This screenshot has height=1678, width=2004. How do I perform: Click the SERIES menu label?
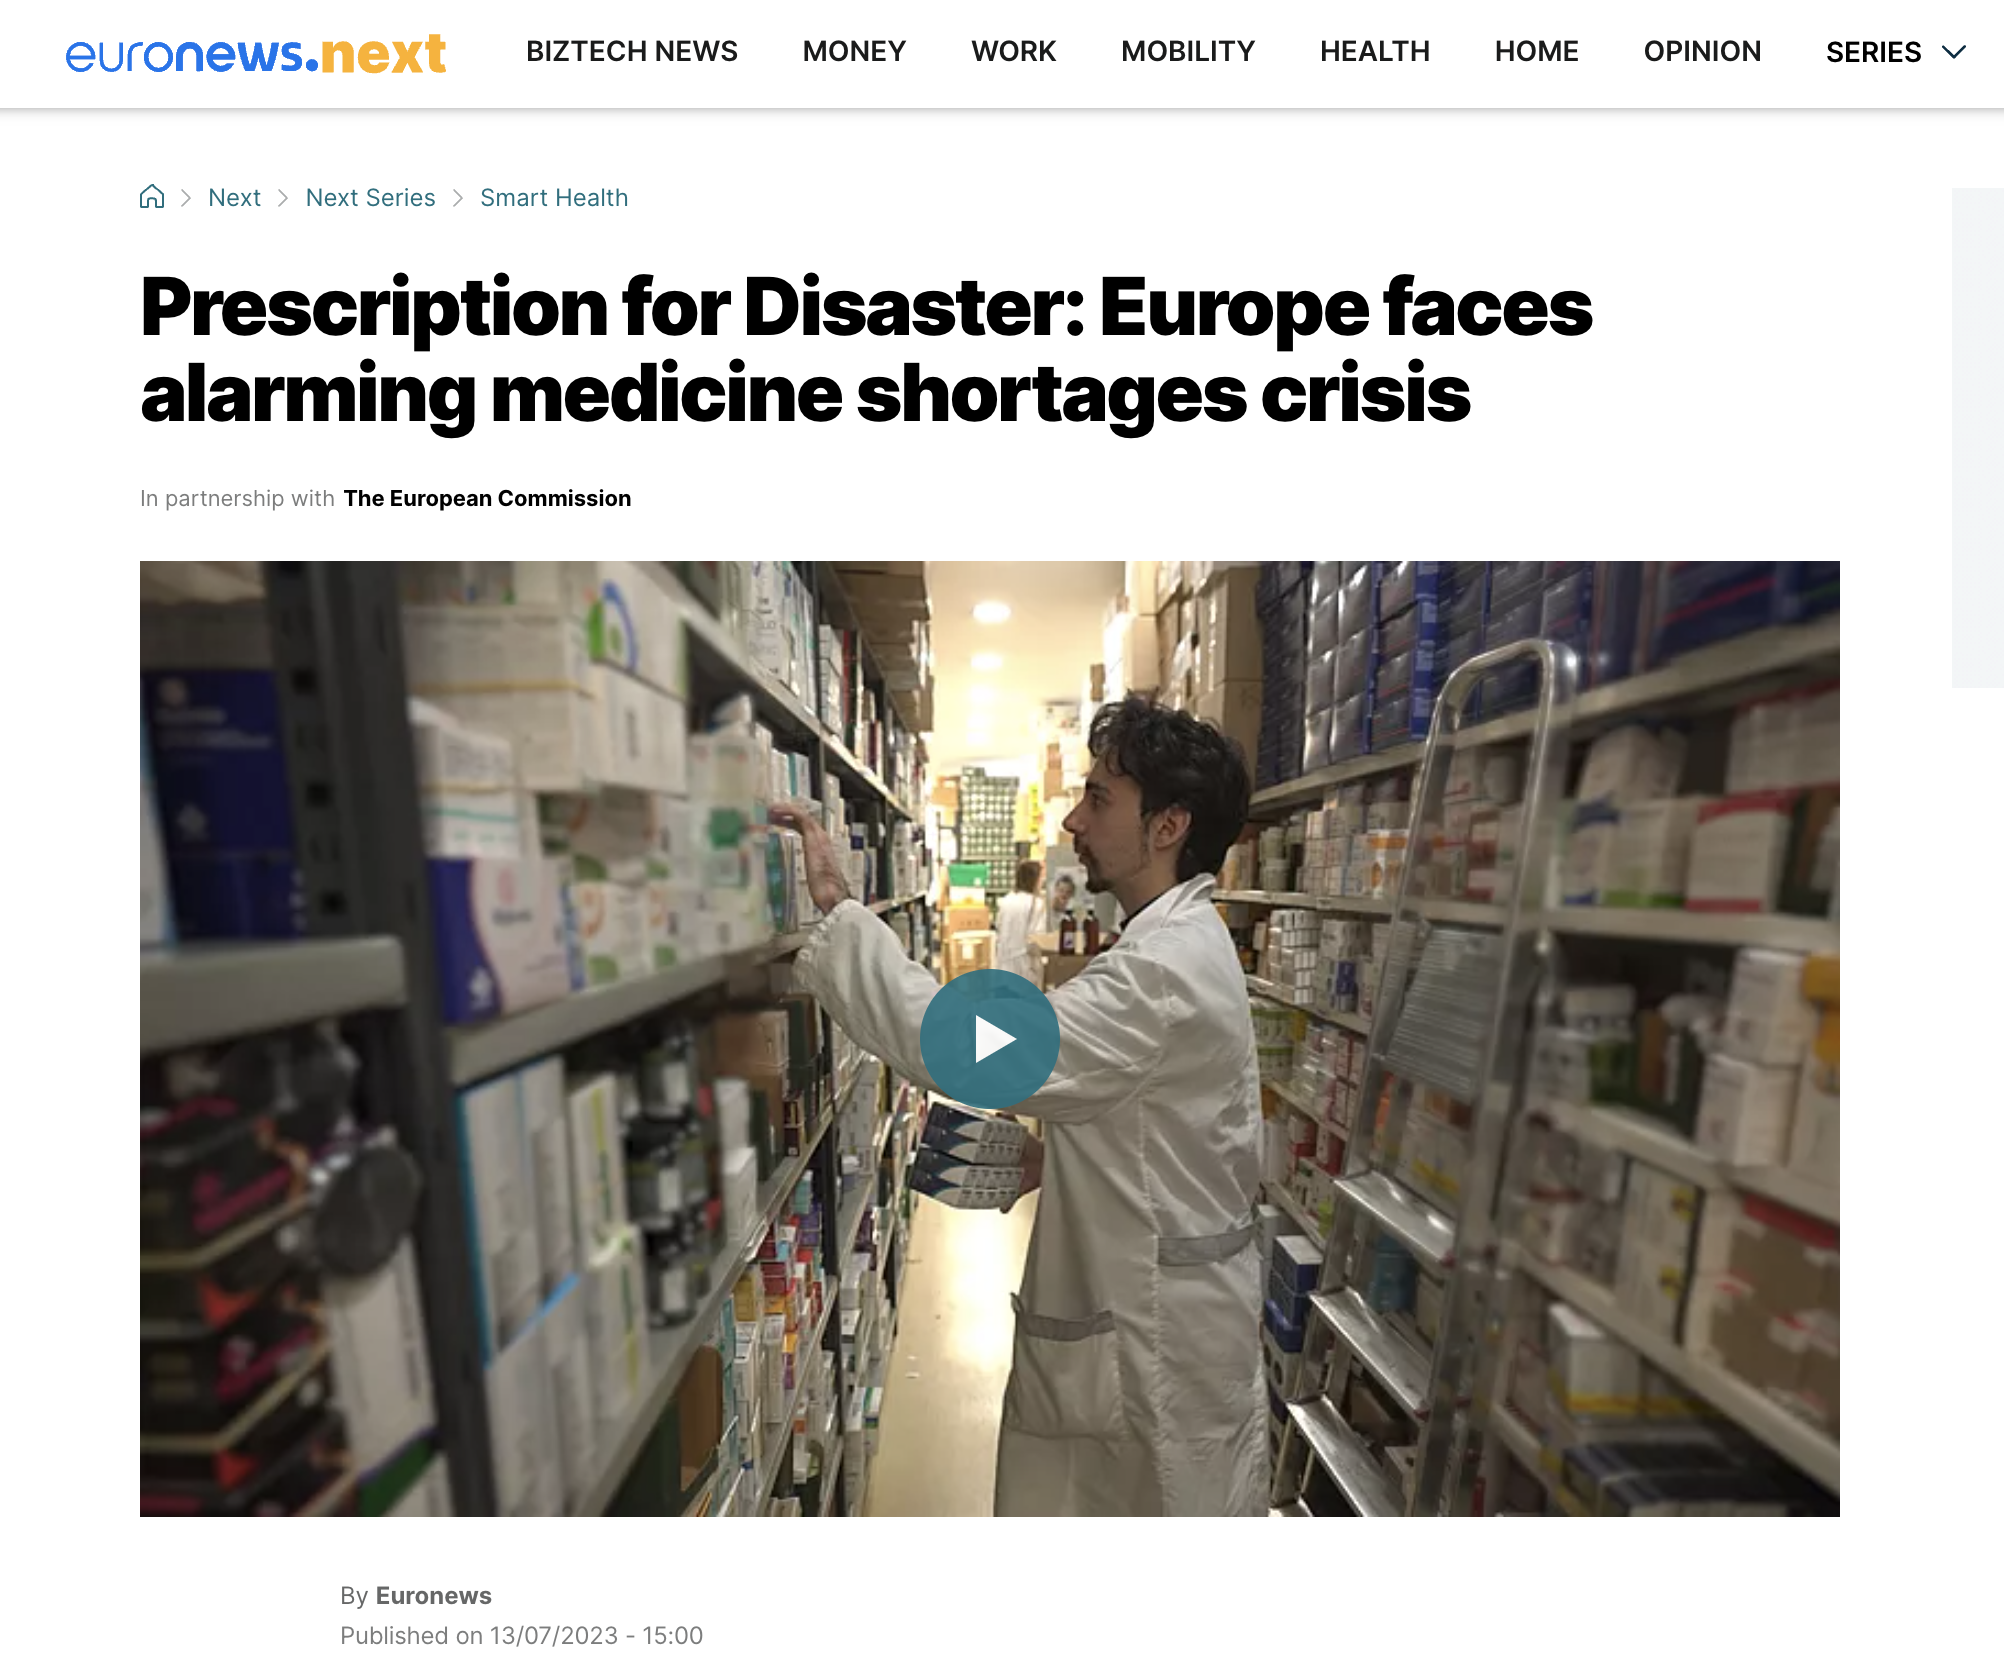1874,52
